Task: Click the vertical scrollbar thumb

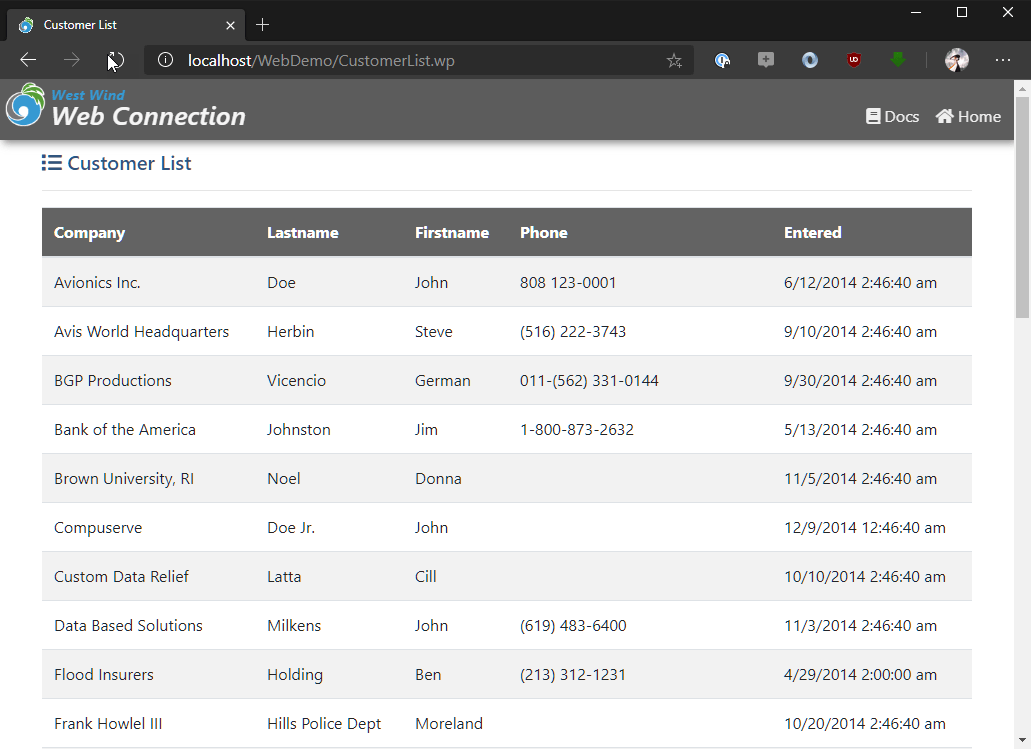Action: (x=1022, y=208)
